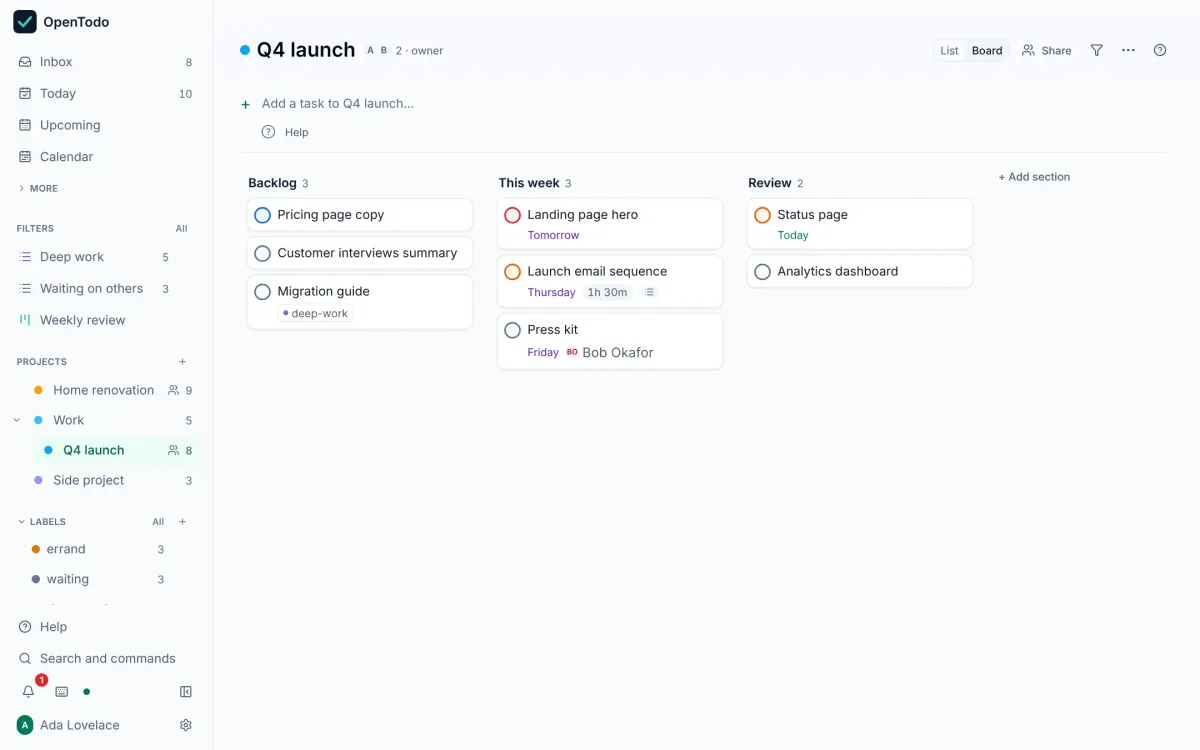
Task: Click the Q4 launch shared members icon
Action: pos(174,450)
